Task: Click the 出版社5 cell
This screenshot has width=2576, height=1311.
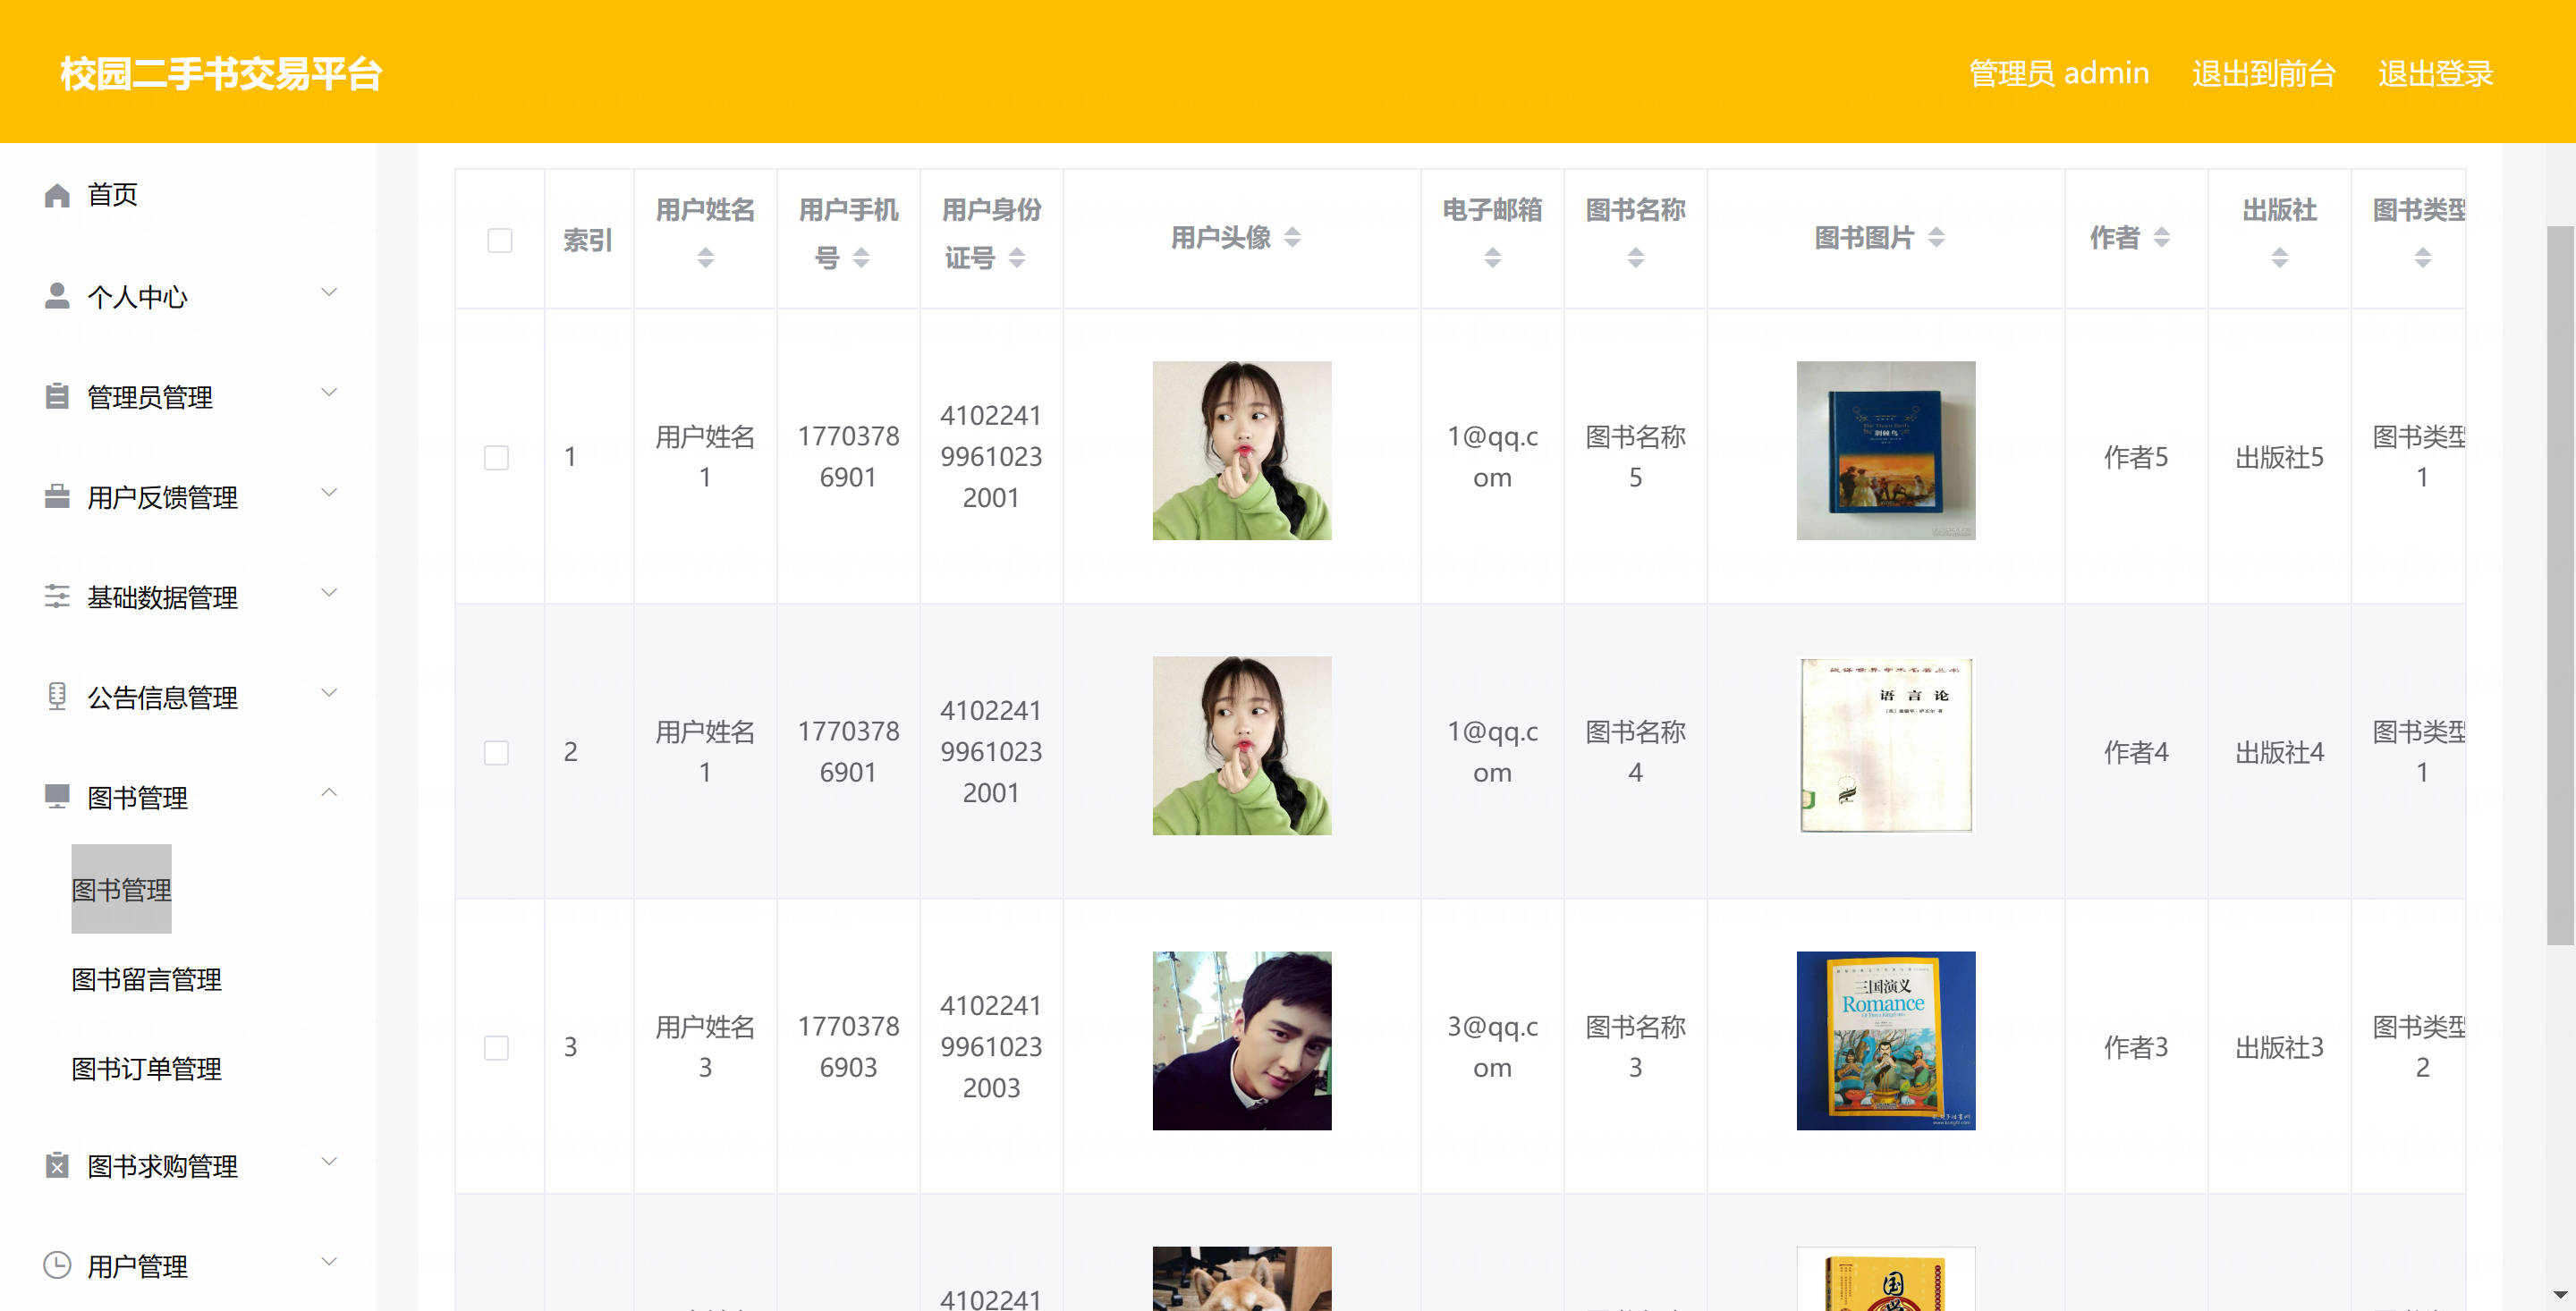Action: (2279, 457)
